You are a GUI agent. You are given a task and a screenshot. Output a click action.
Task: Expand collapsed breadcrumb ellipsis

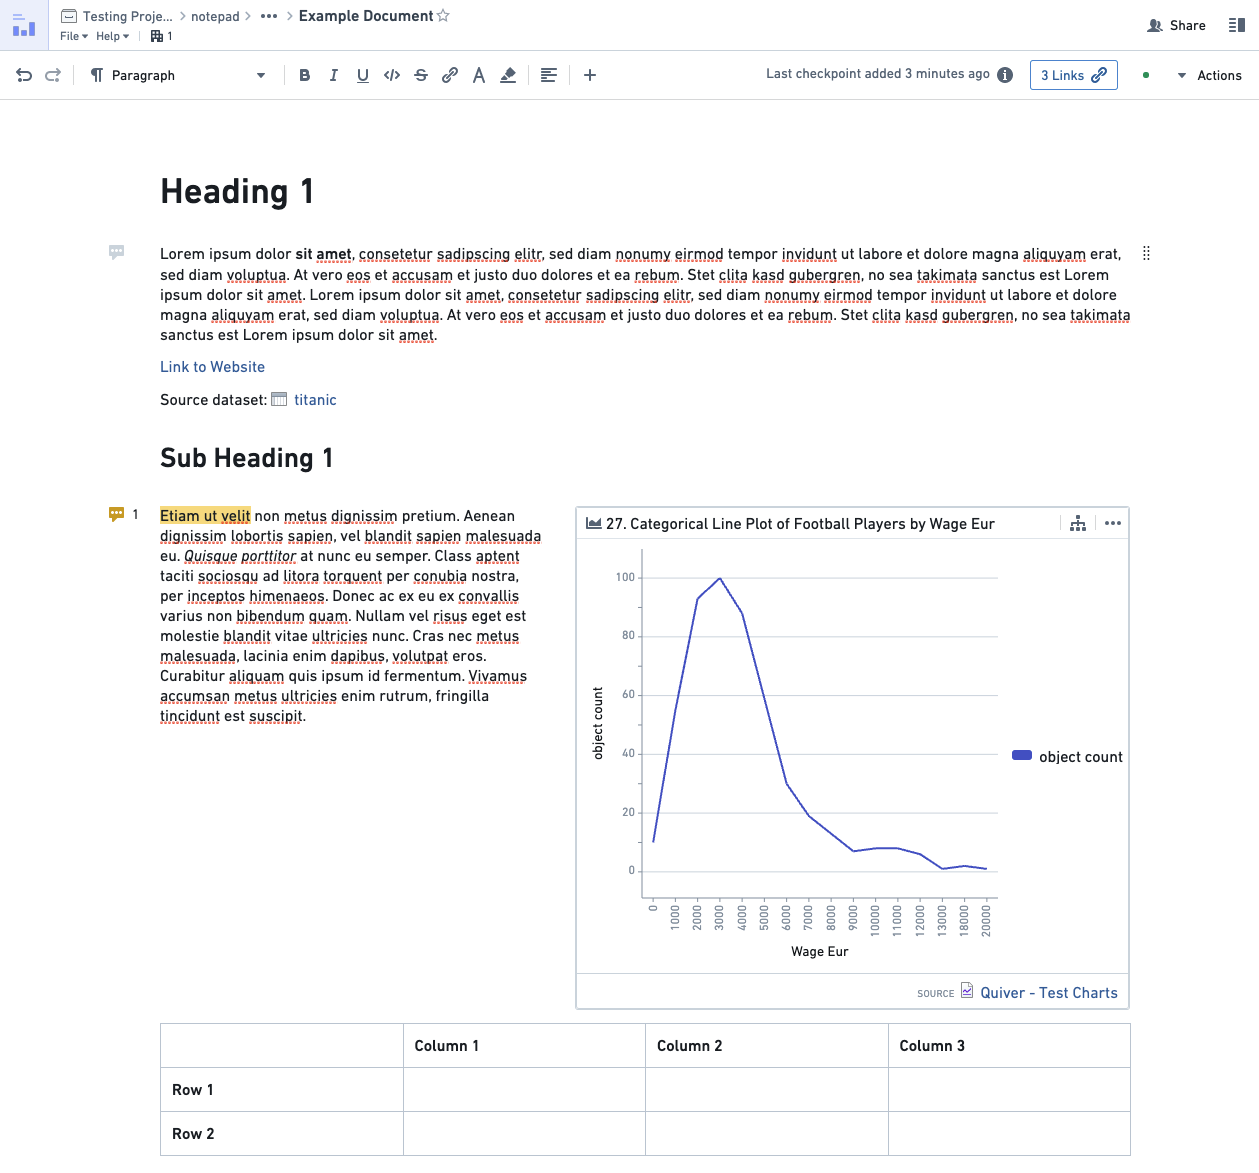[269, 16]
